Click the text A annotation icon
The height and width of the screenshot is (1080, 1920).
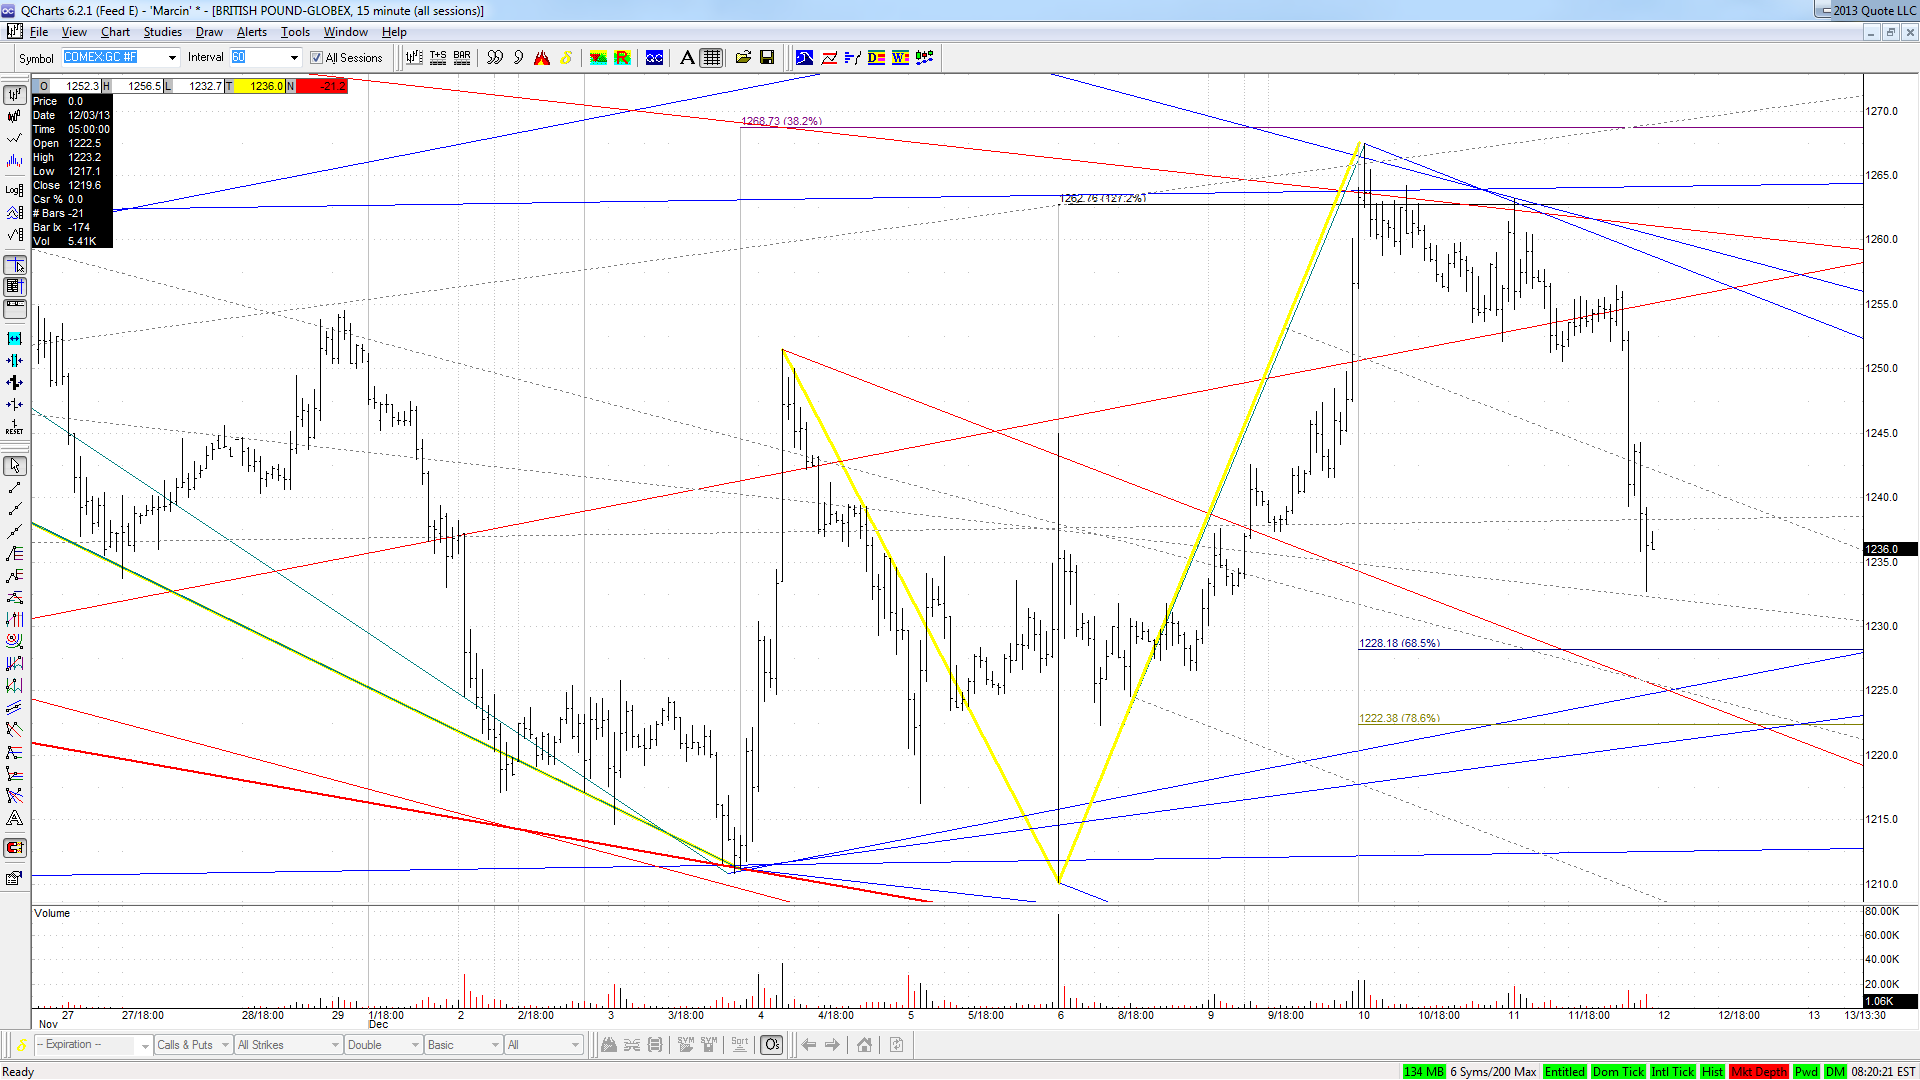(687, 58)
